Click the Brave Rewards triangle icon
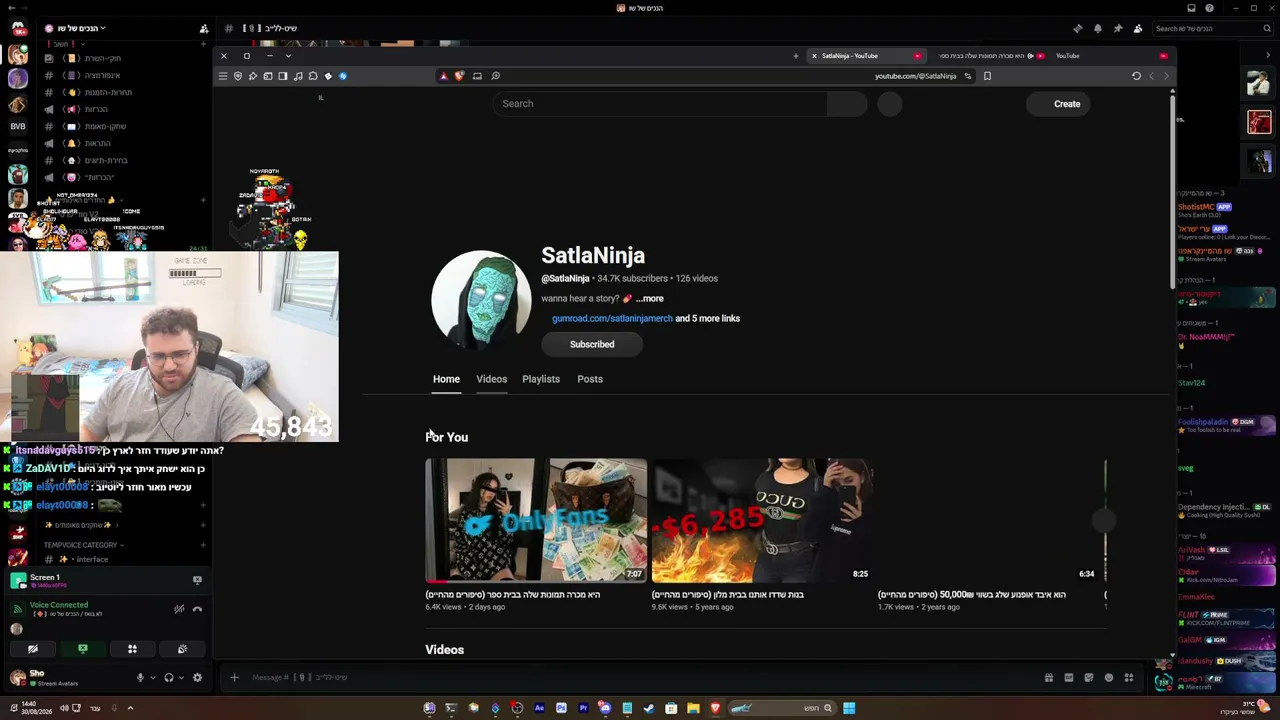Image resolution: width=1280 pixels, height=720 pixels. click(443, 76)
